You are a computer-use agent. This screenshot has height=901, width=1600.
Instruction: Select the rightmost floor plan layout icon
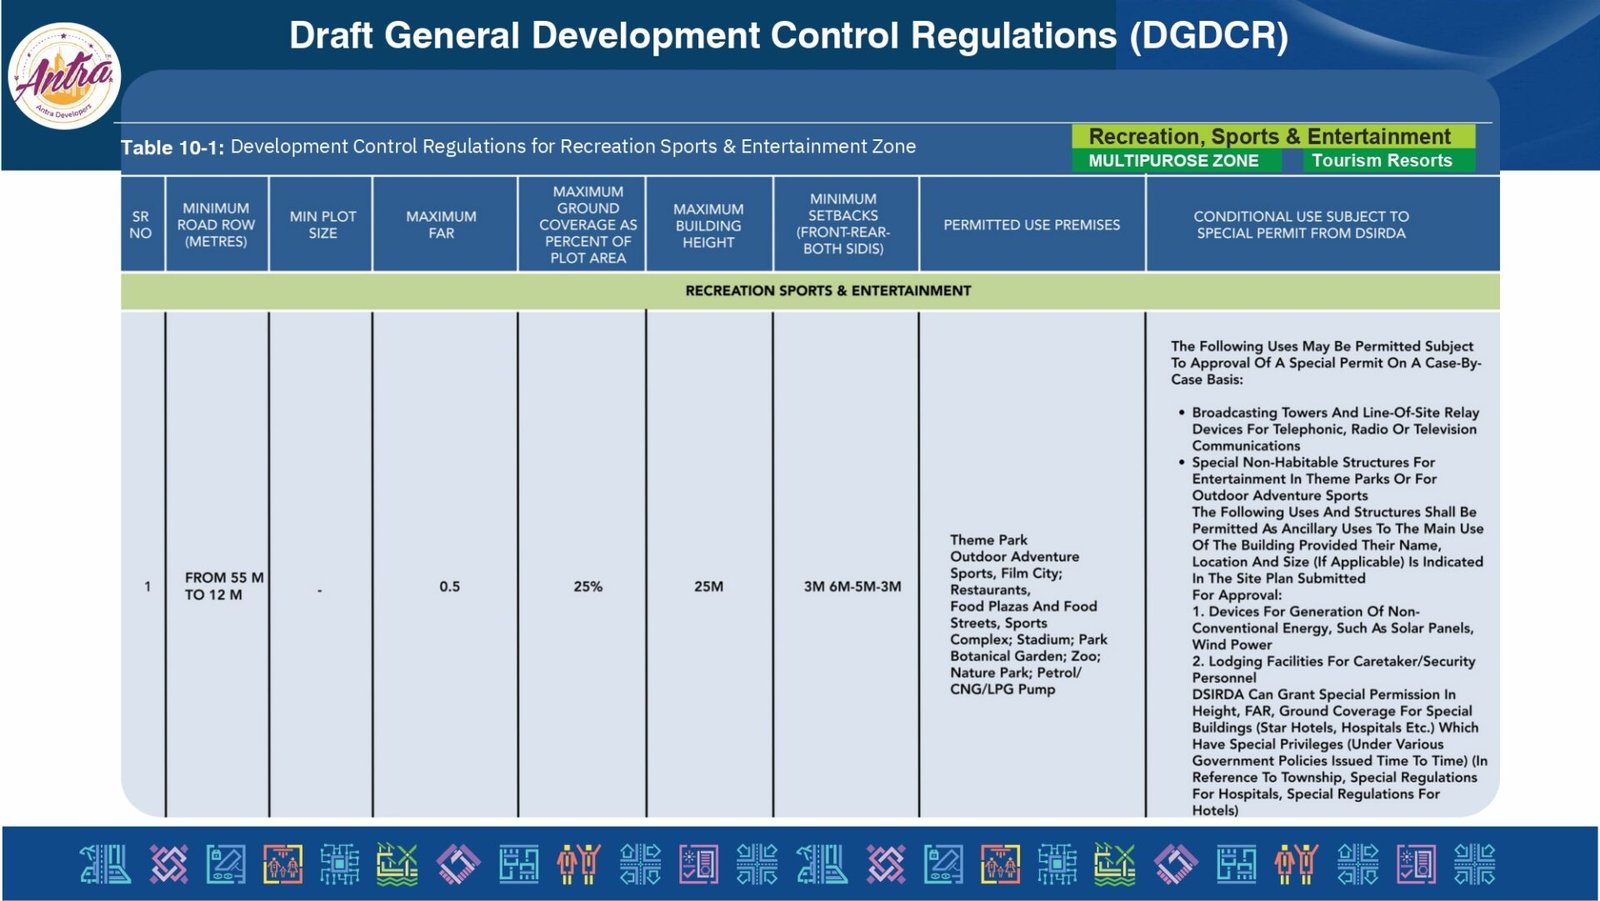[1236, 864]
